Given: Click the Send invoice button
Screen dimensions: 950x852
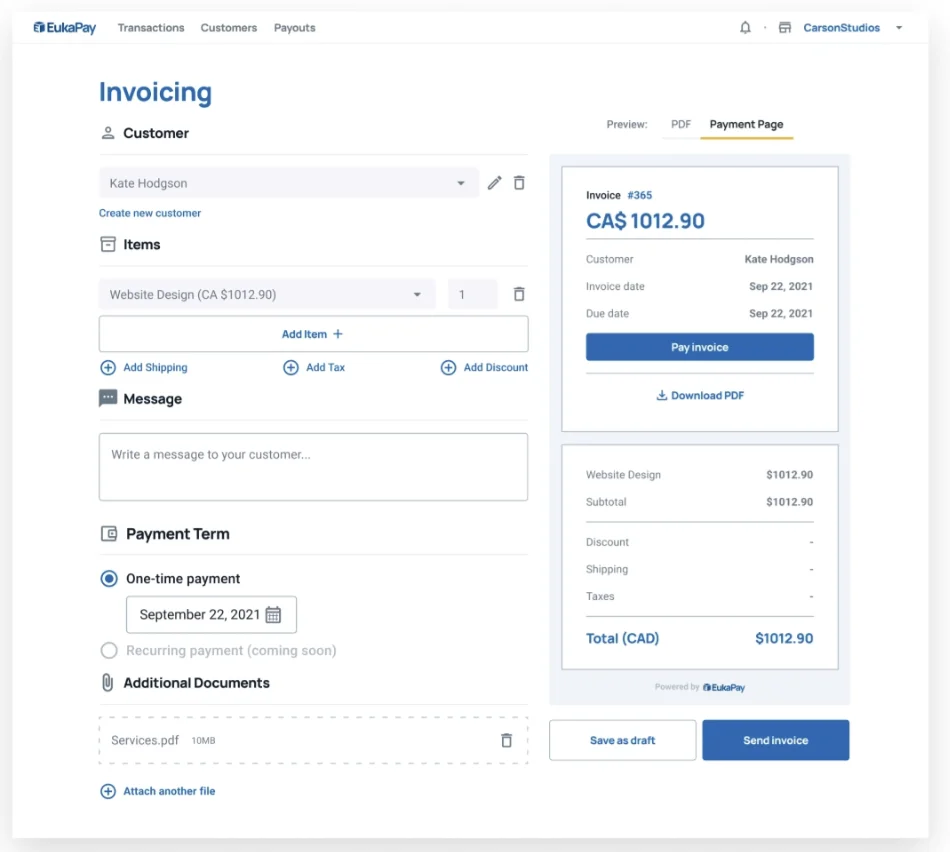Looking at the screenshot, I should point(775,740).
